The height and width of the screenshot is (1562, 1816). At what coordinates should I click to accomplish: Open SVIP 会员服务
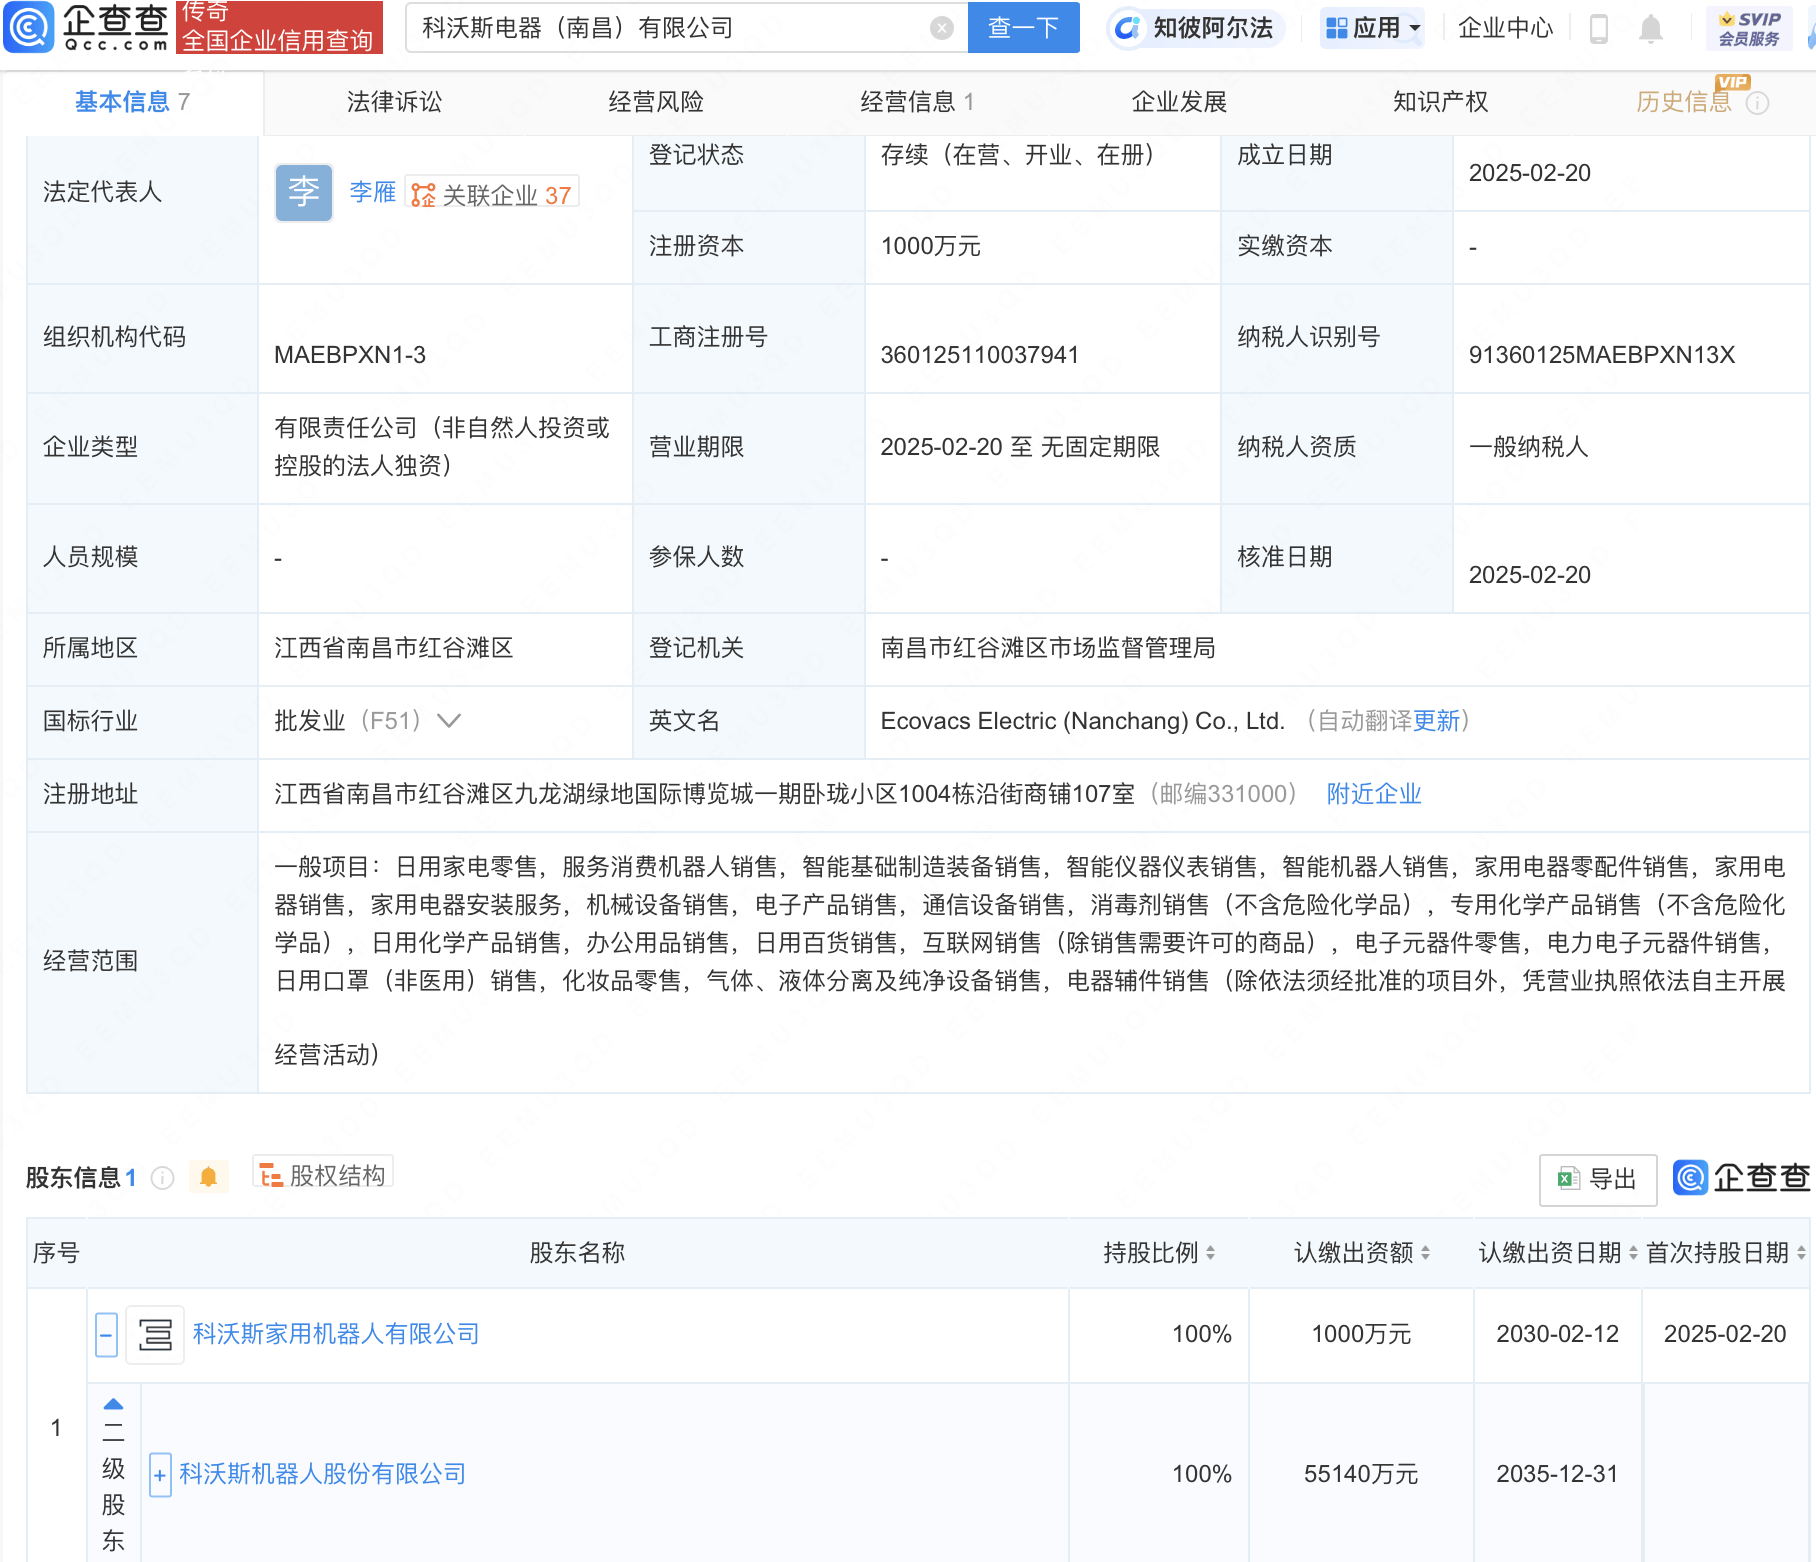click(x=1748, y=26)
